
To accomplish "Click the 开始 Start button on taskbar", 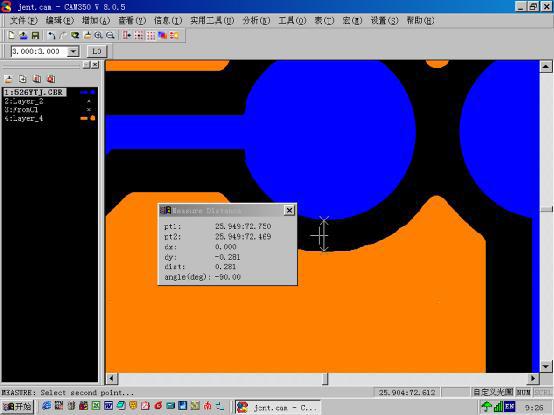I will 17,407.
